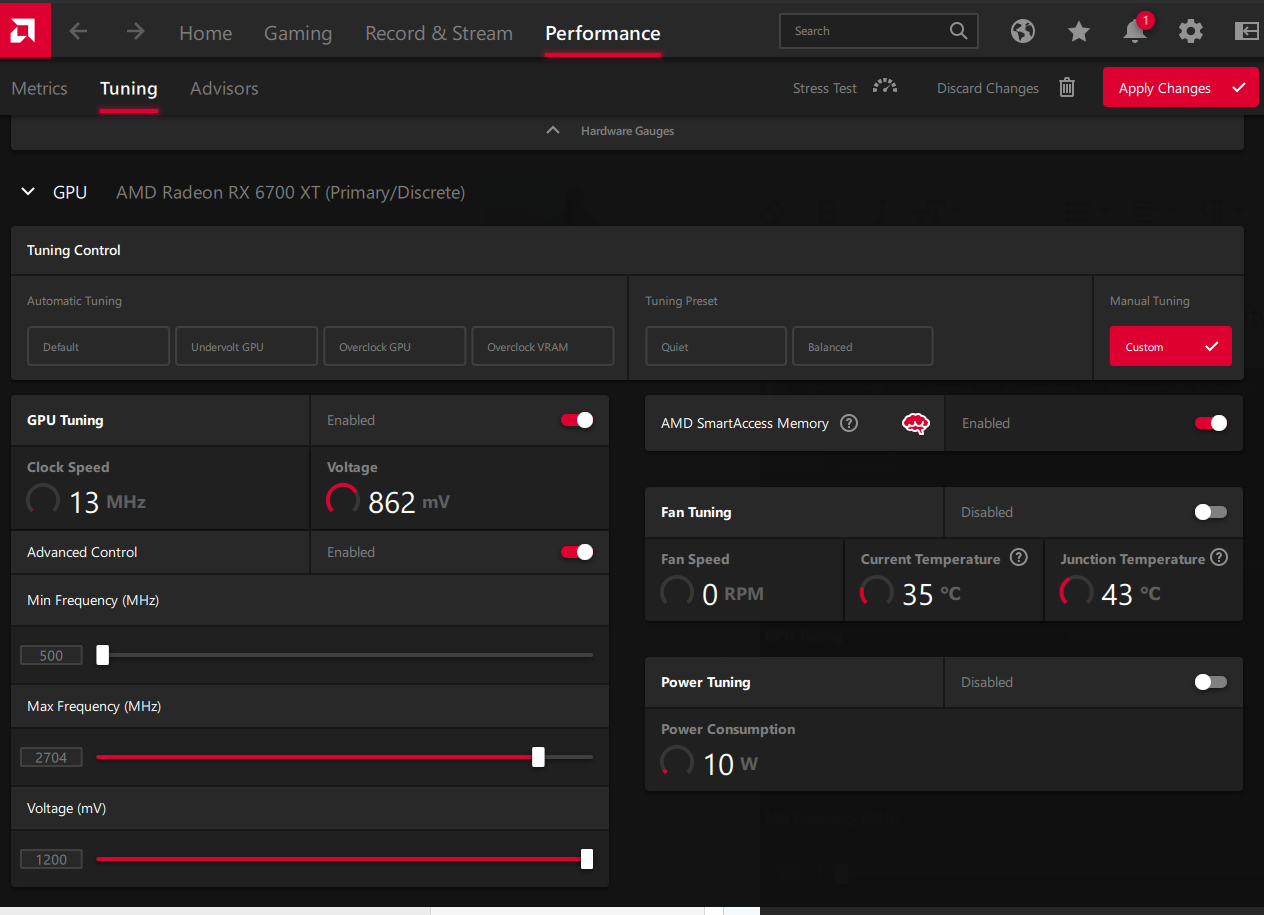Open favorites star icon
The image size is (1264, 915).
[1078, 31]
